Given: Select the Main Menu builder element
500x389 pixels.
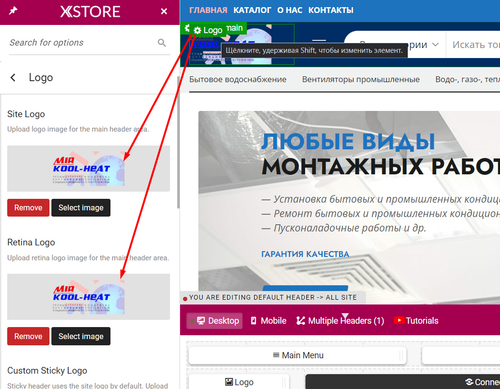Looking at the screenshot, I should [x=298, y=355].
